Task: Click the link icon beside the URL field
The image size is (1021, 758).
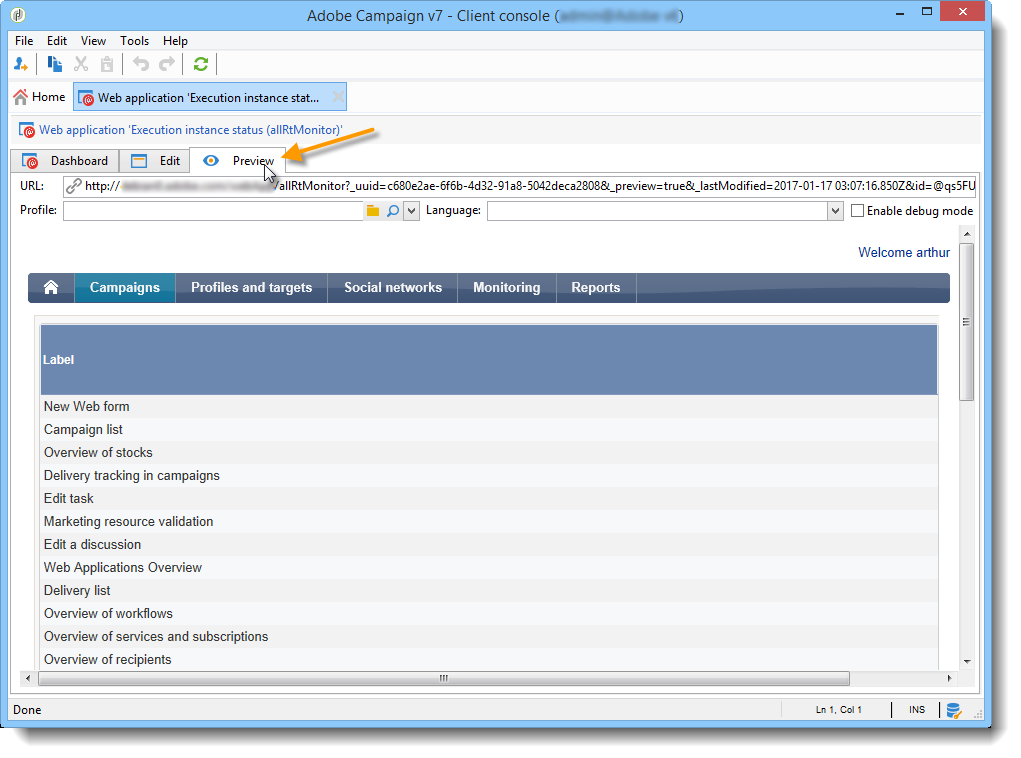Action: click(x=74, y=186)
